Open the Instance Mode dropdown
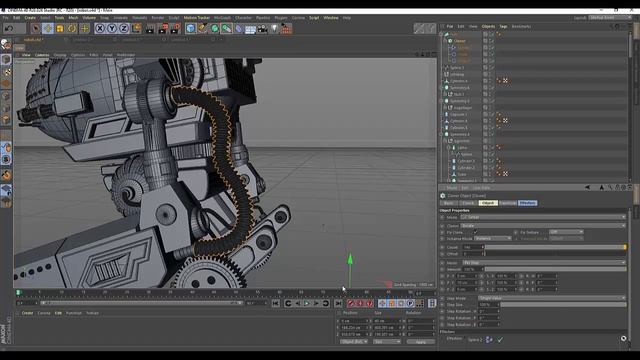 coord(492,238)
